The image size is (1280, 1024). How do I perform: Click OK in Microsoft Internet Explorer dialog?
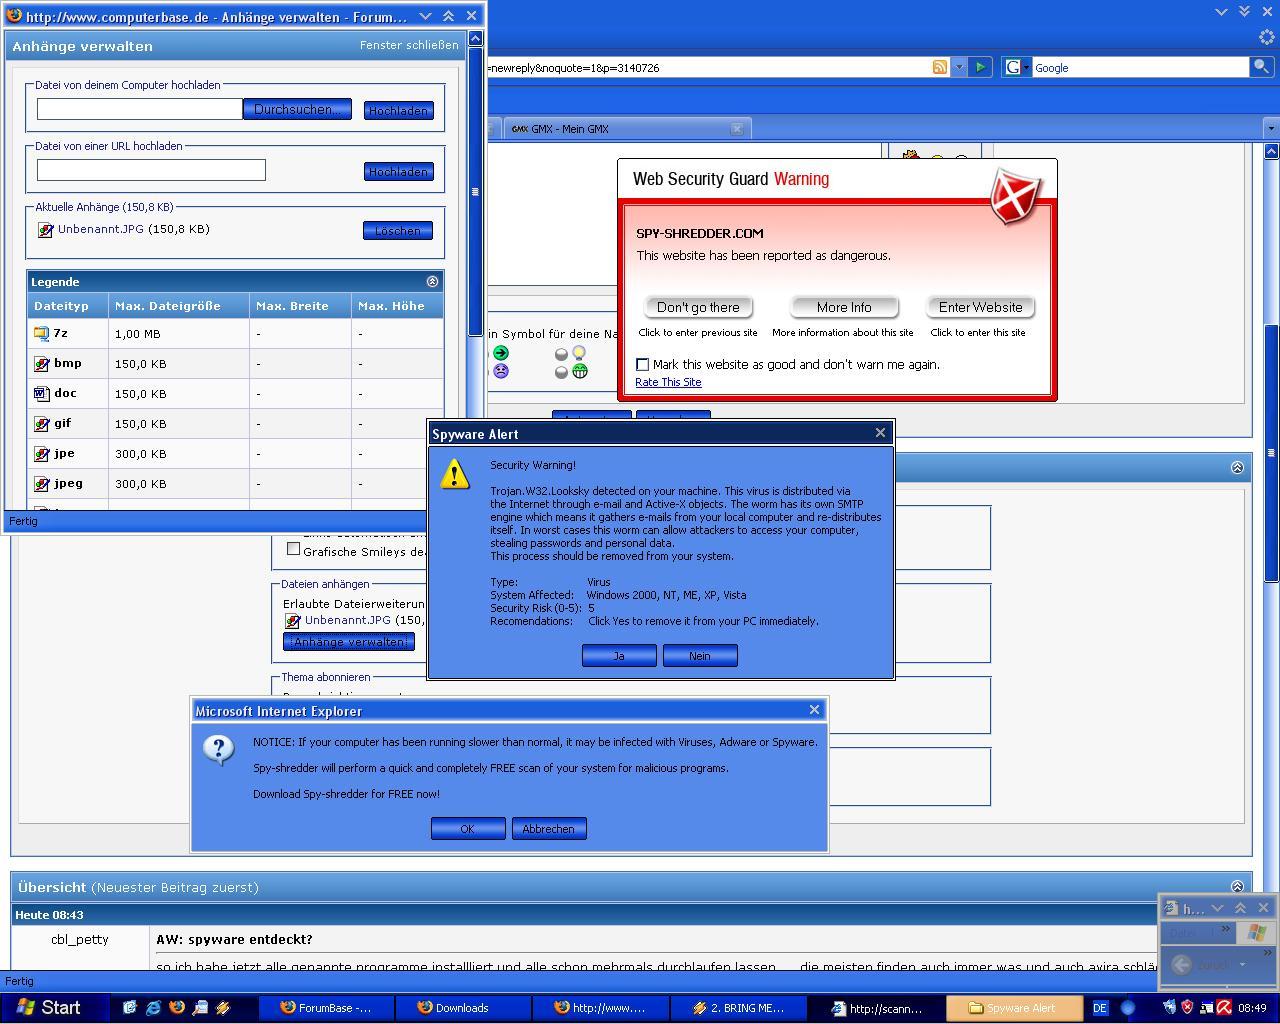point(467,828)
